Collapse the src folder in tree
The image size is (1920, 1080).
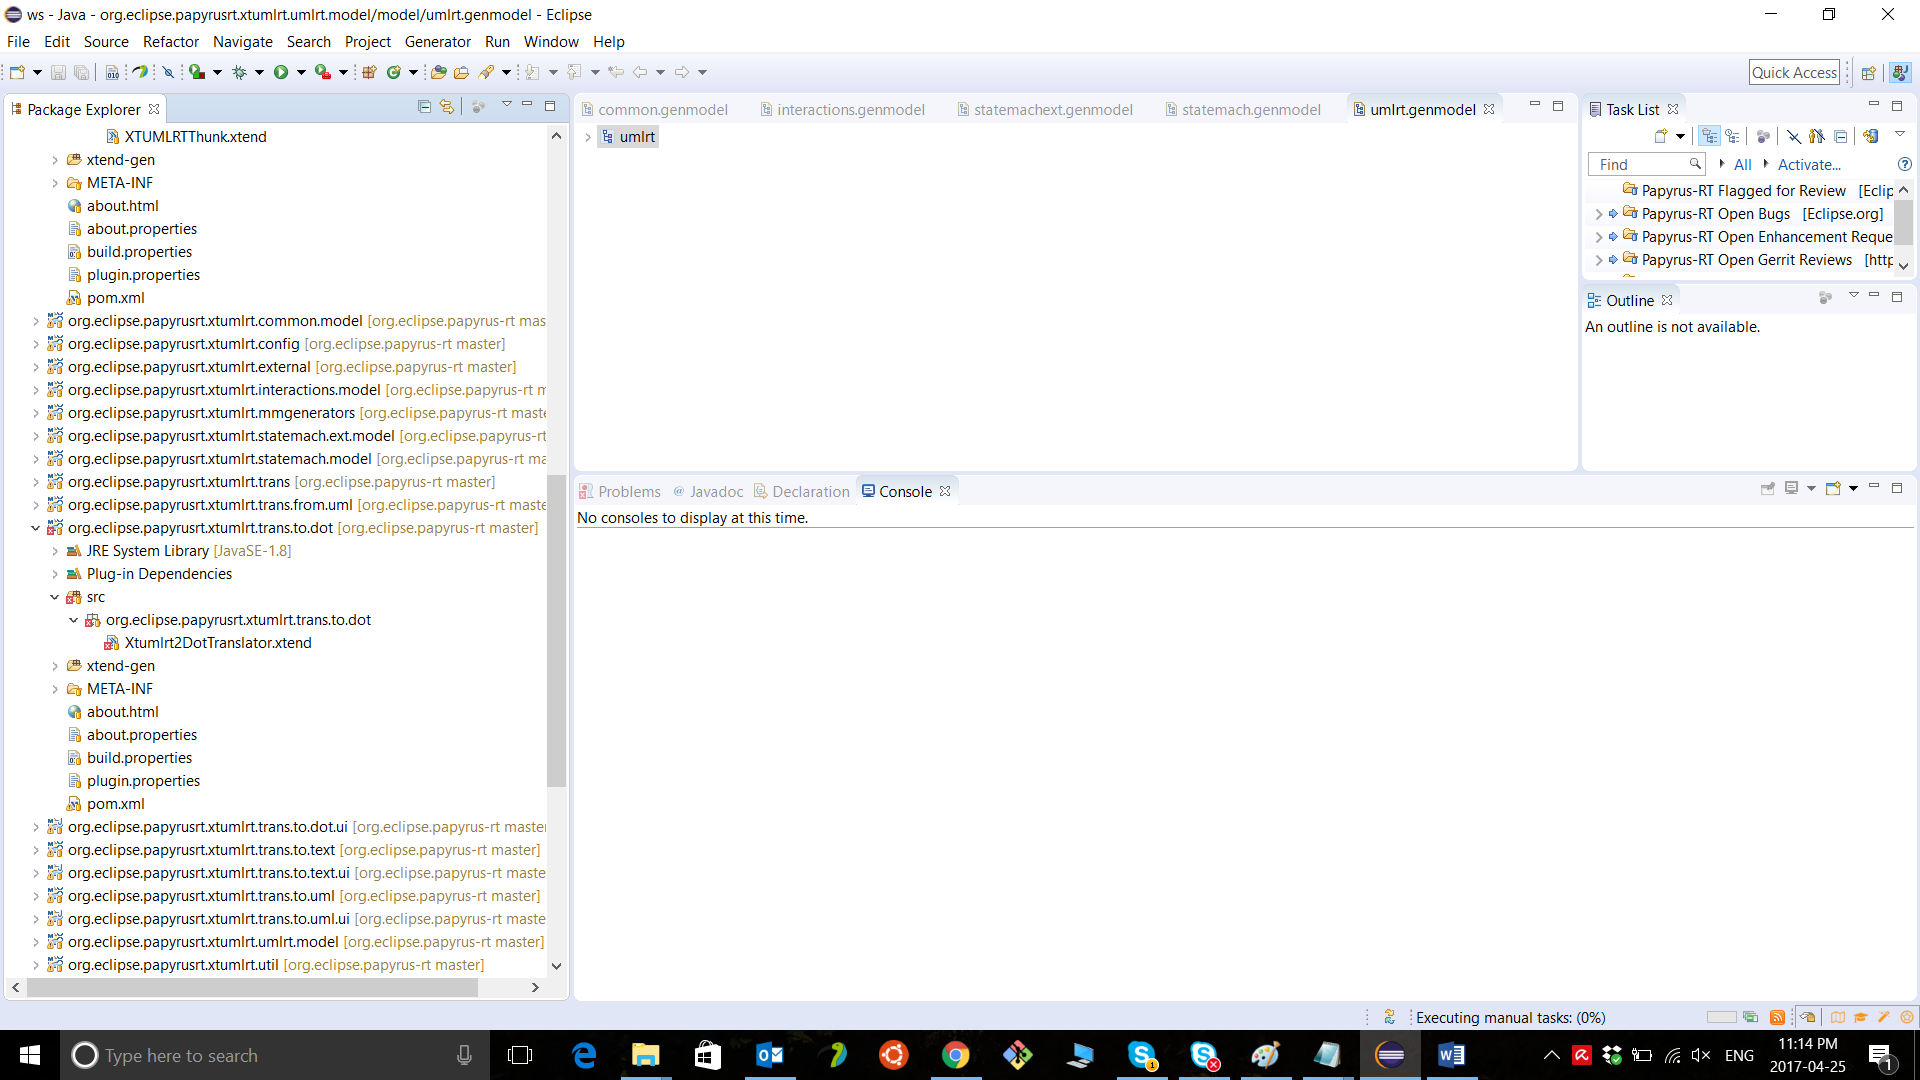55,597
